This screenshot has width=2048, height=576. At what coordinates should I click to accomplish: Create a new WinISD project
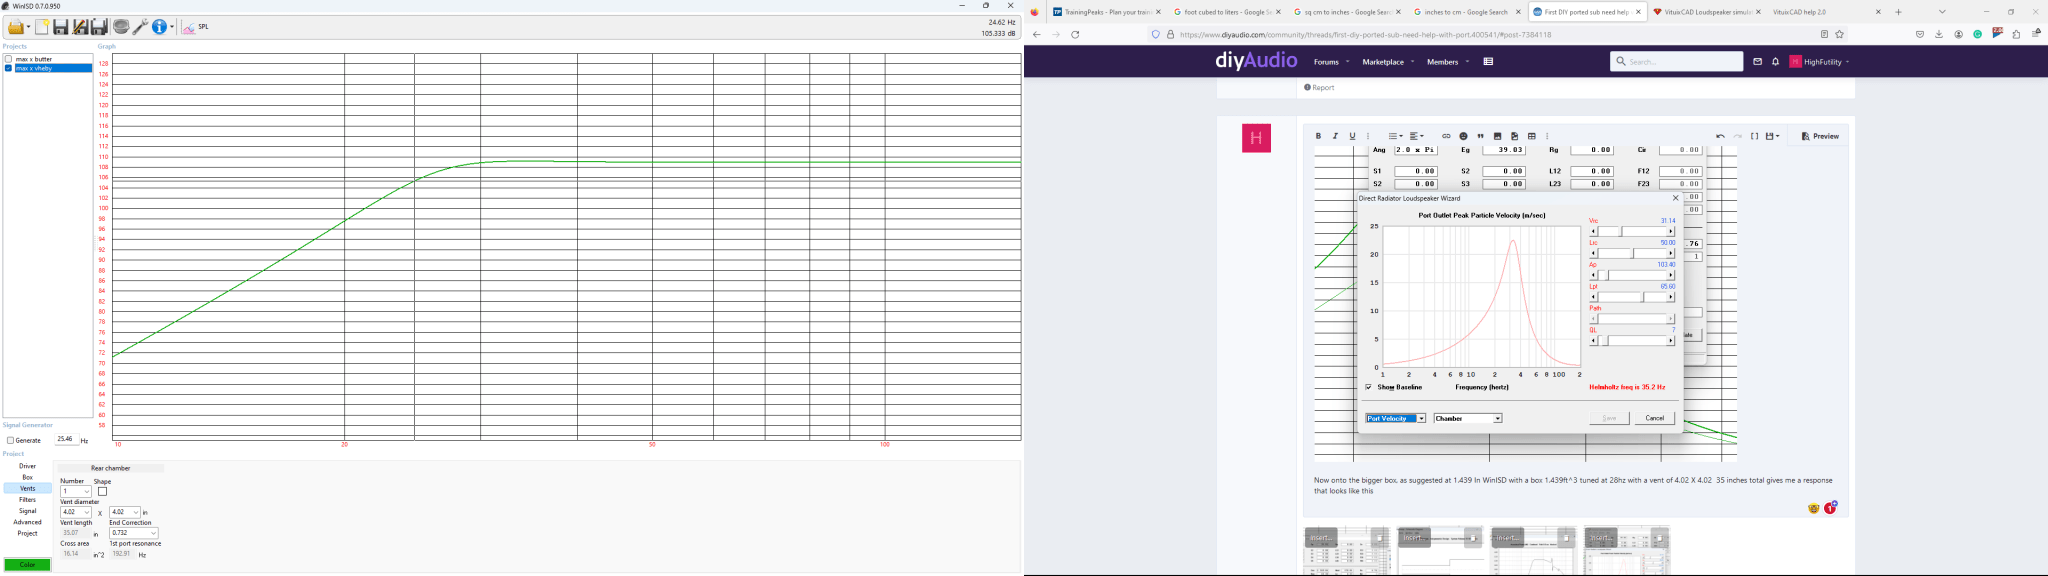[x=42, y=27]
